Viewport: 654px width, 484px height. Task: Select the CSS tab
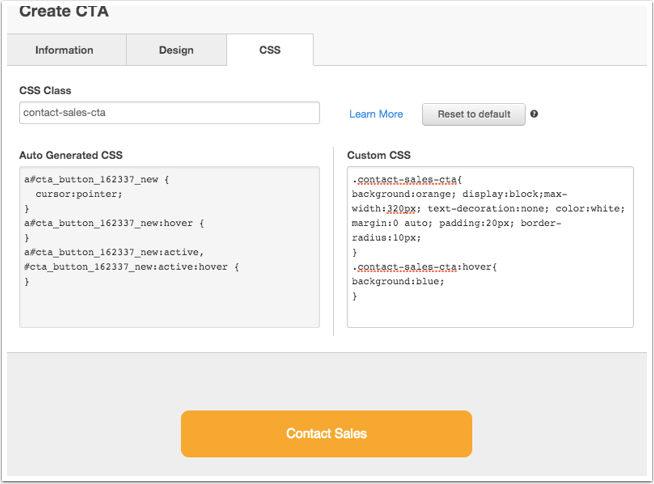(x=270, y=50)
